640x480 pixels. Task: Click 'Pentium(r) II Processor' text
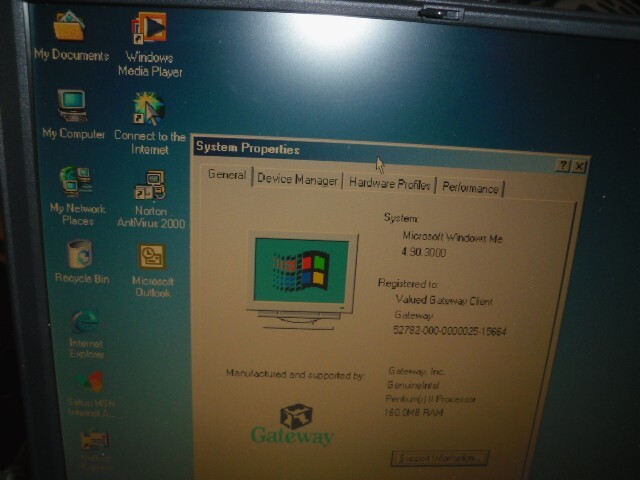(430, 399)
